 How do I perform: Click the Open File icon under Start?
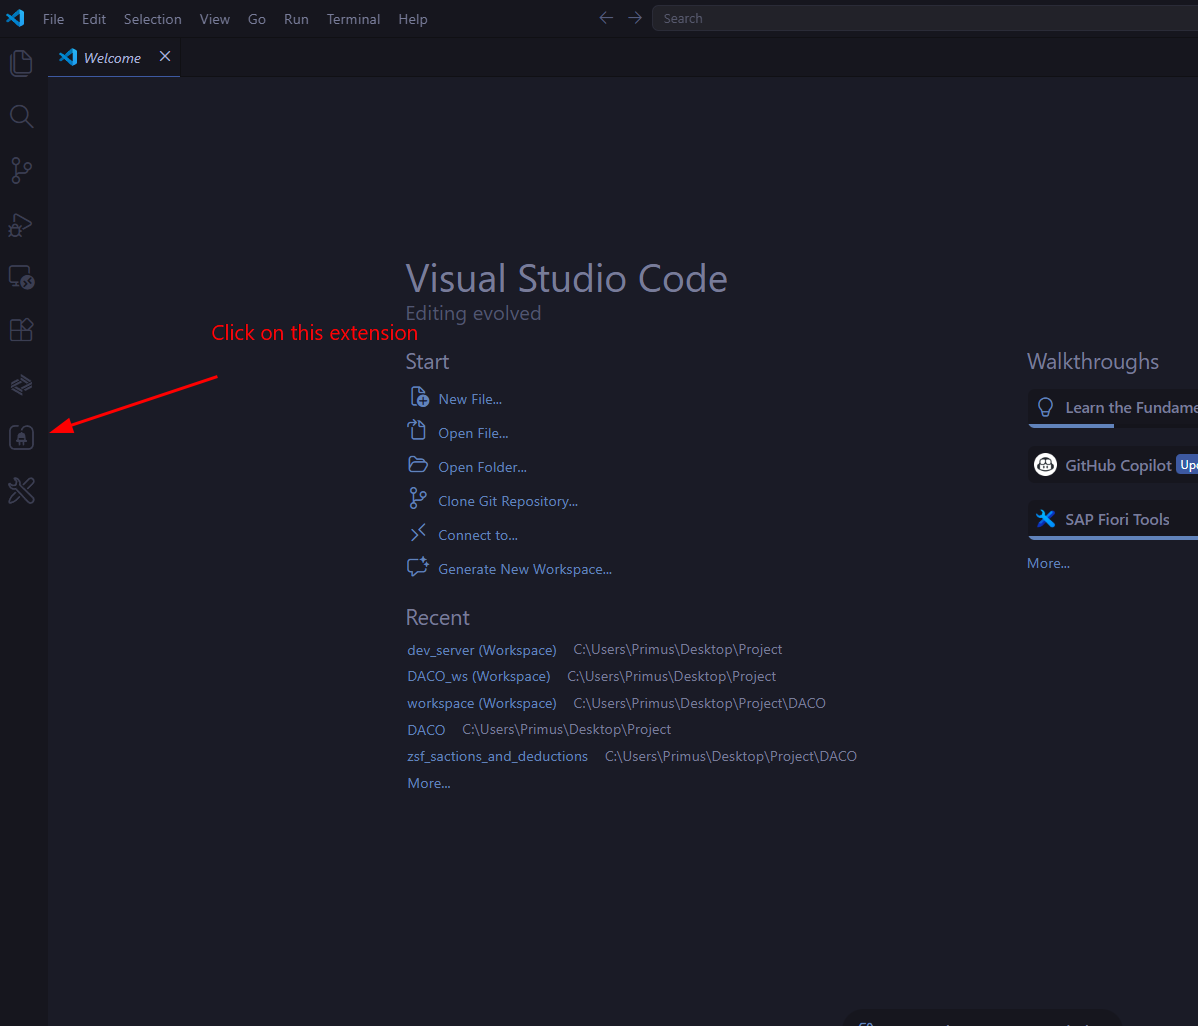(x=417, y=431)
